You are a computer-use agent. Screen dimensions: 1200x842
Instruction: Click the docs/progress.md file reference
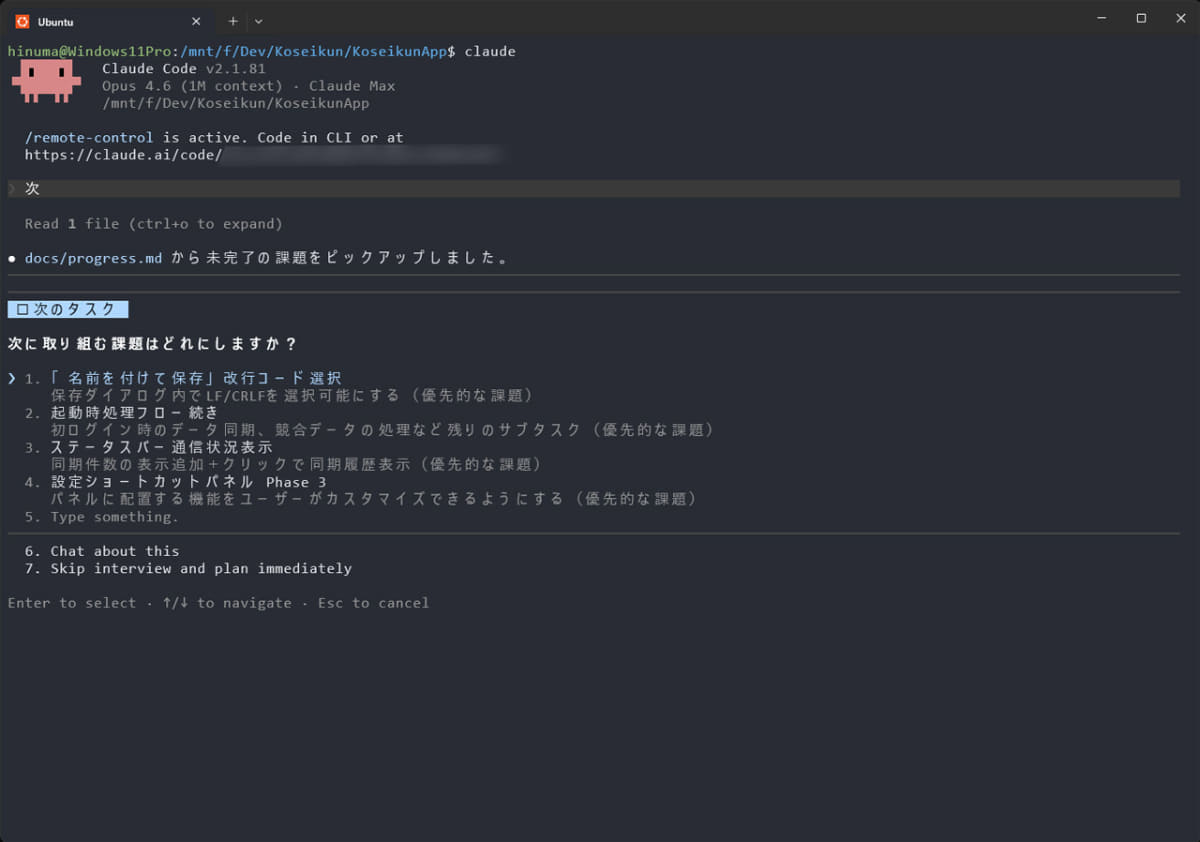tap(93, 257)
